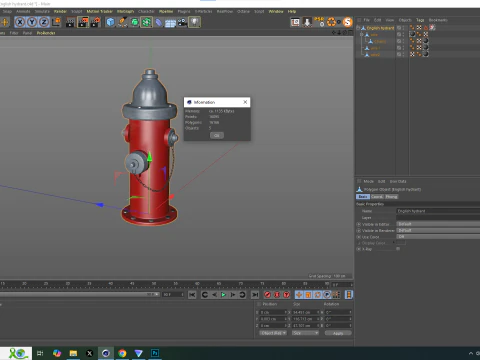Toggle the X axis lock
This screenshot has height=360, width=480.
pyautogui.click(x=20, y=22)
